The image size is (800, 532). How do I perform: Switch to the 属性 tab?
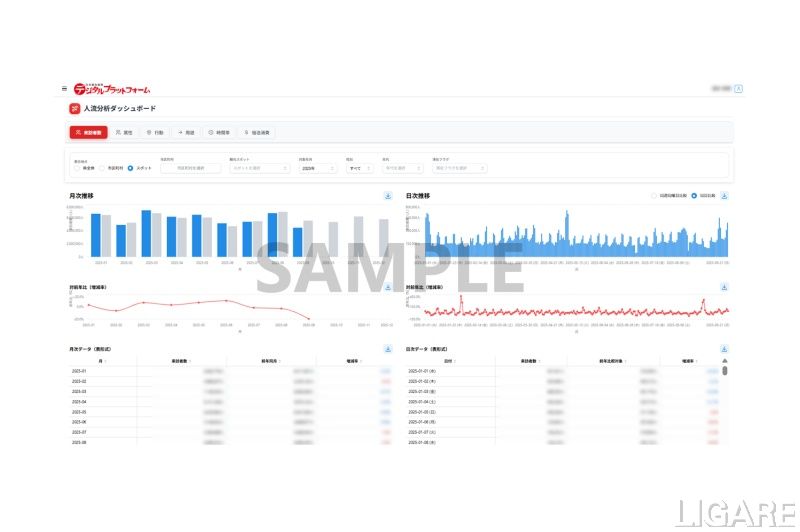(124, 132)
